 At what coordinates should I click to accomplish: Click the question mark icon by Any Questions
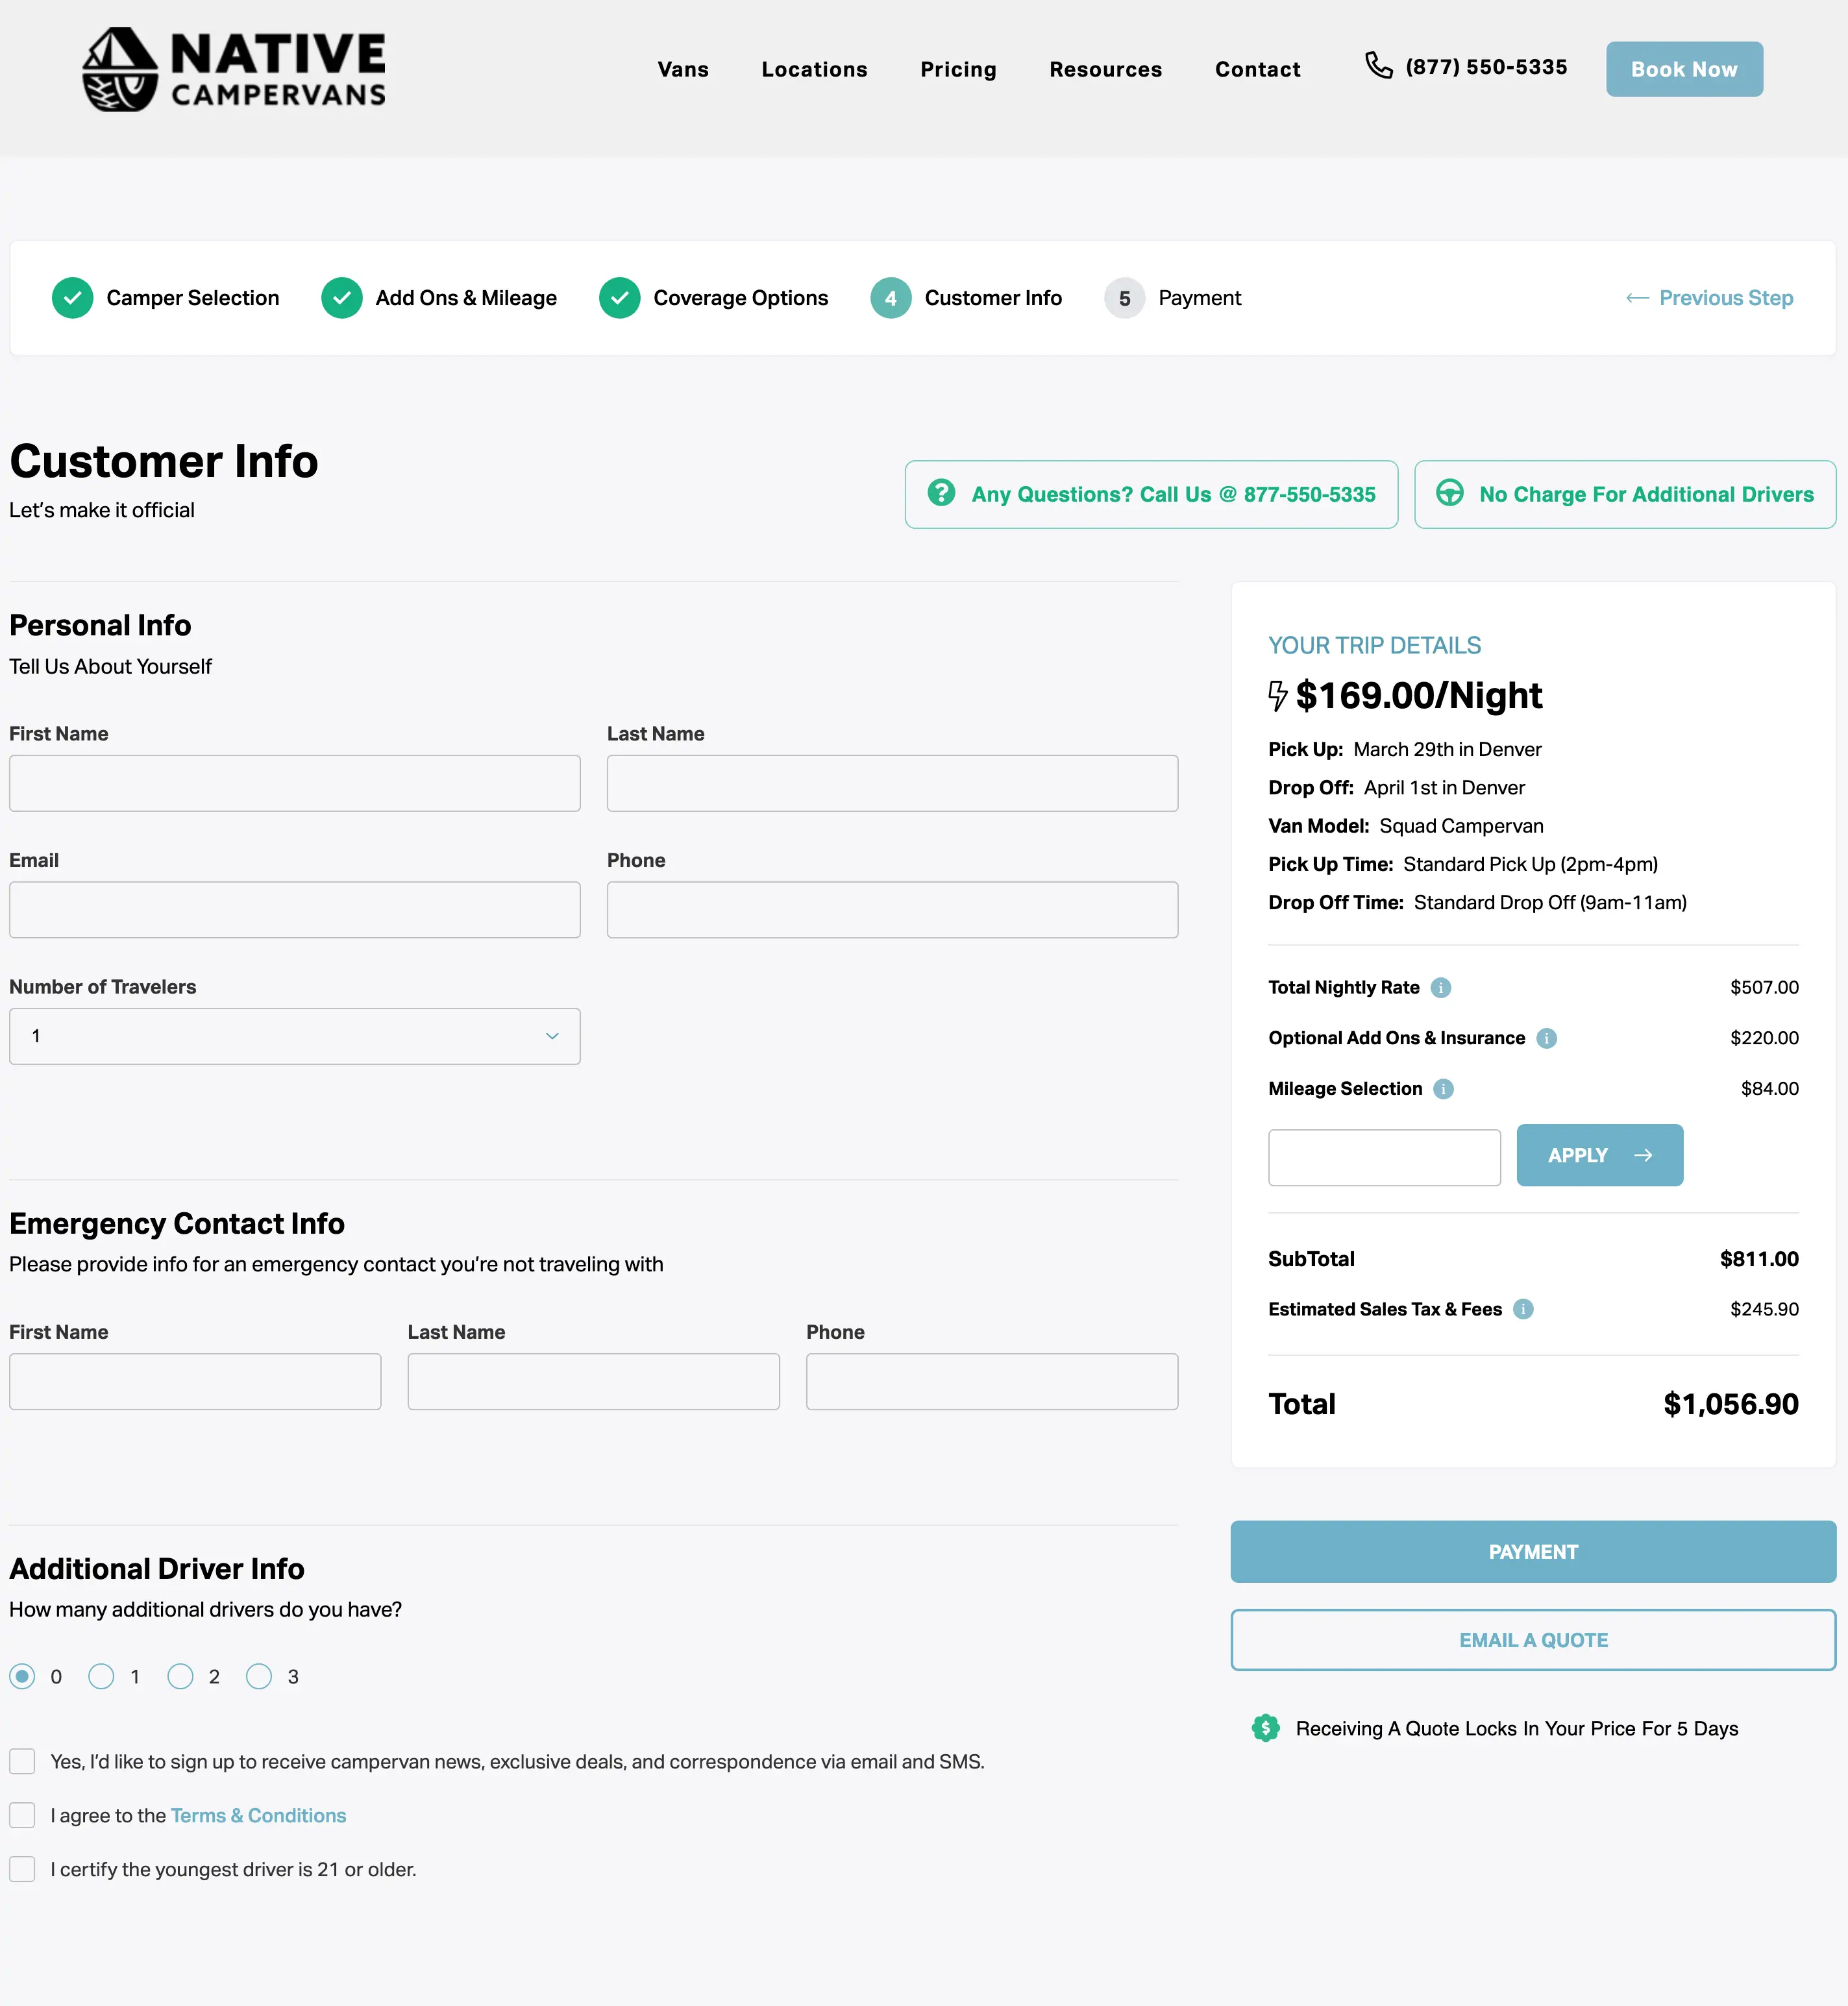(x=941, y=494)
